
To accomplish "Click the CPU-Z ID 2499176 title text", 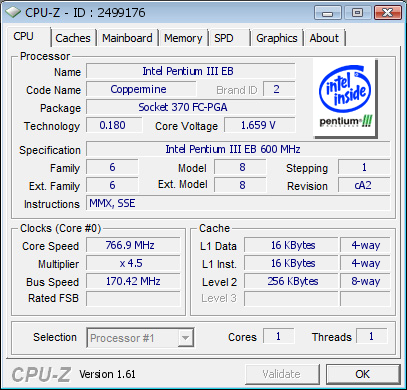I will coord(85,13).
